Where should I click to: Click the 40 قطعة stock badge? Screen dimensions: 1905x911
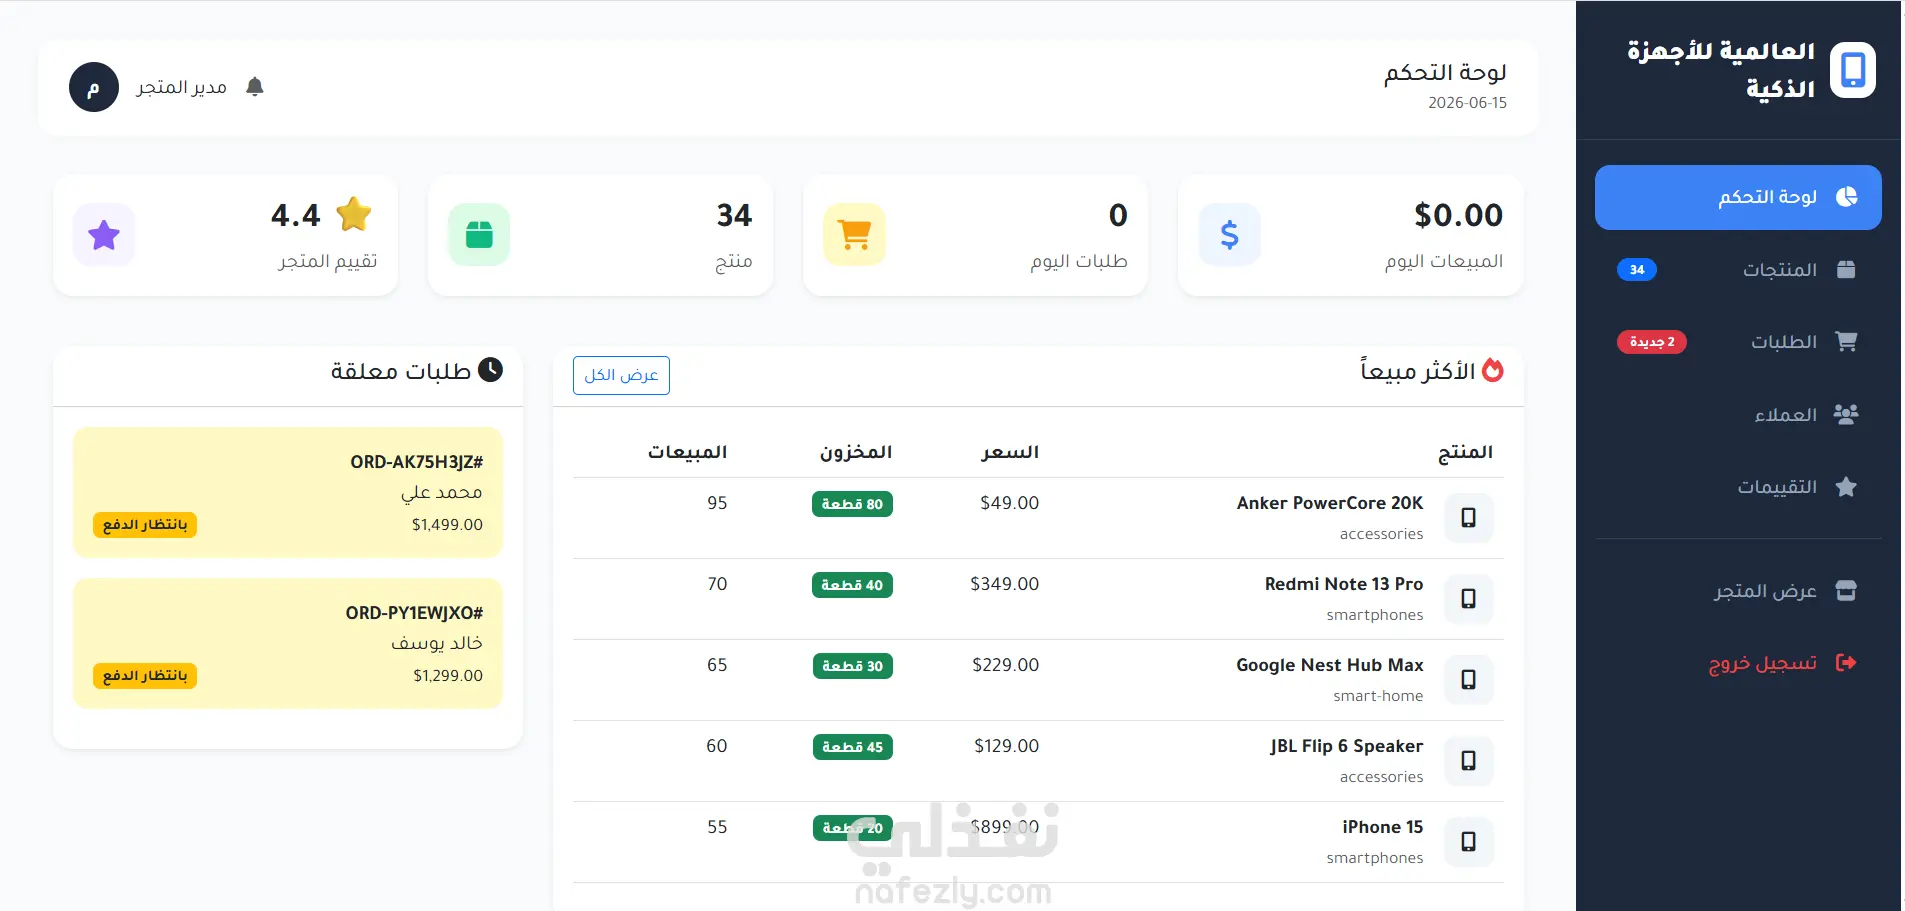click(852, 585)
